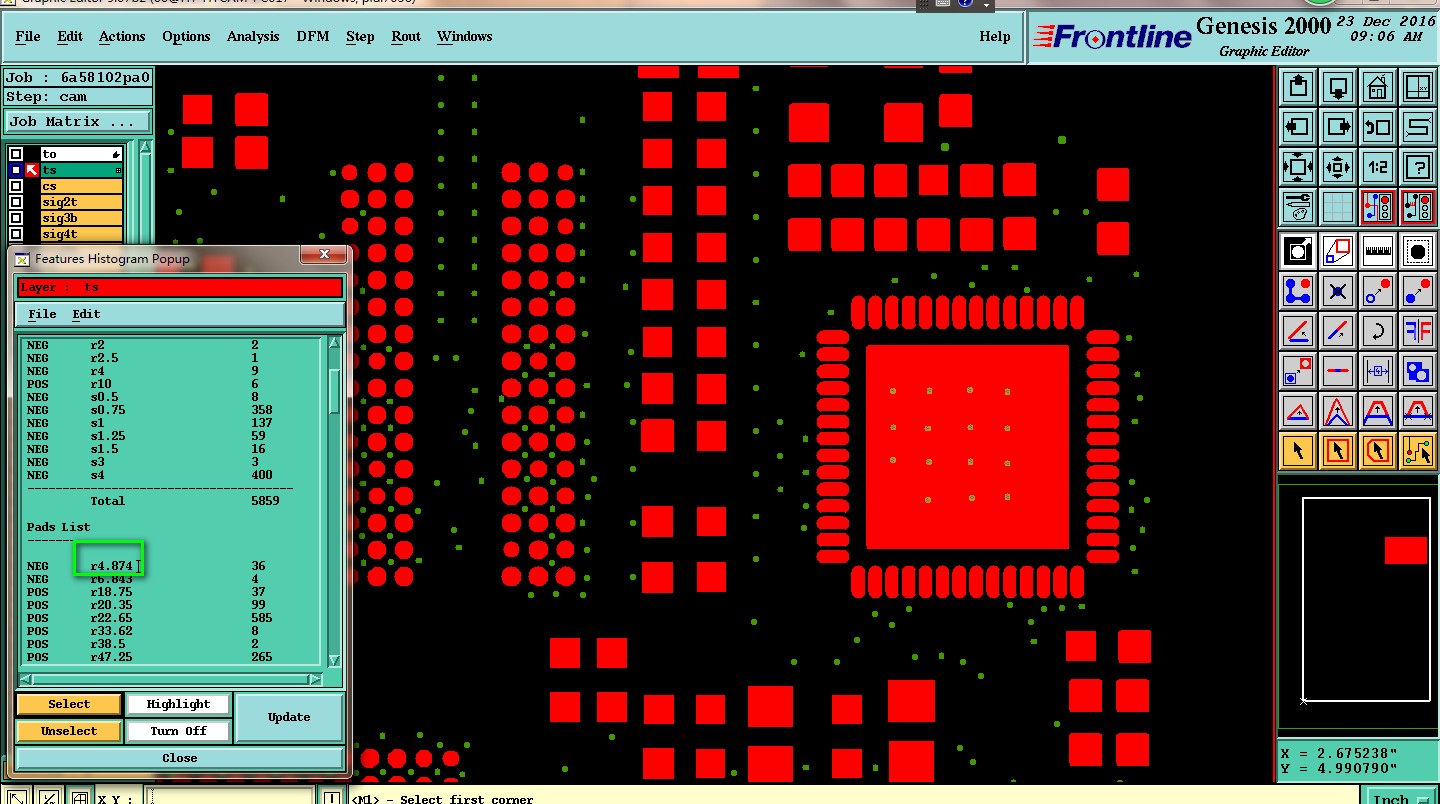The image size is (1440, 804).
Task: Select the dimension arrows icon
Action: (1378, 371)
